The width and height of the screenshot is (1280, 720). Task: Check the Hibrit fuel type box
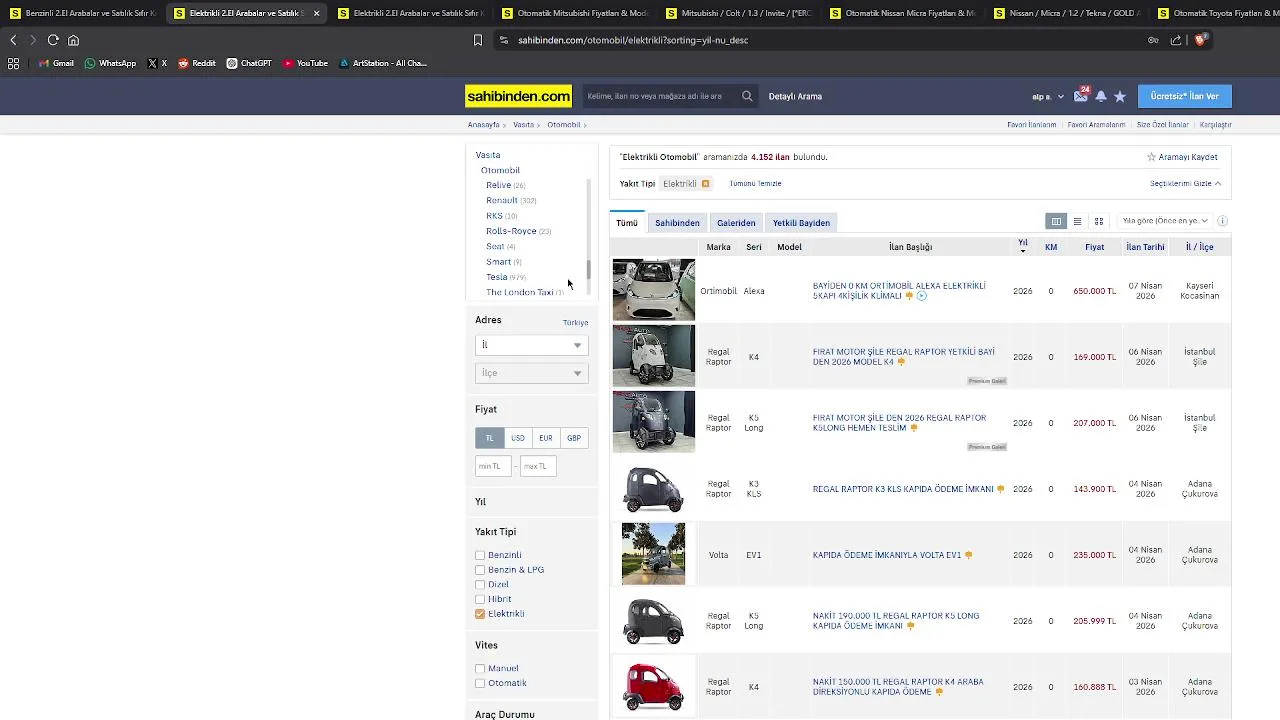coord(480,599)
